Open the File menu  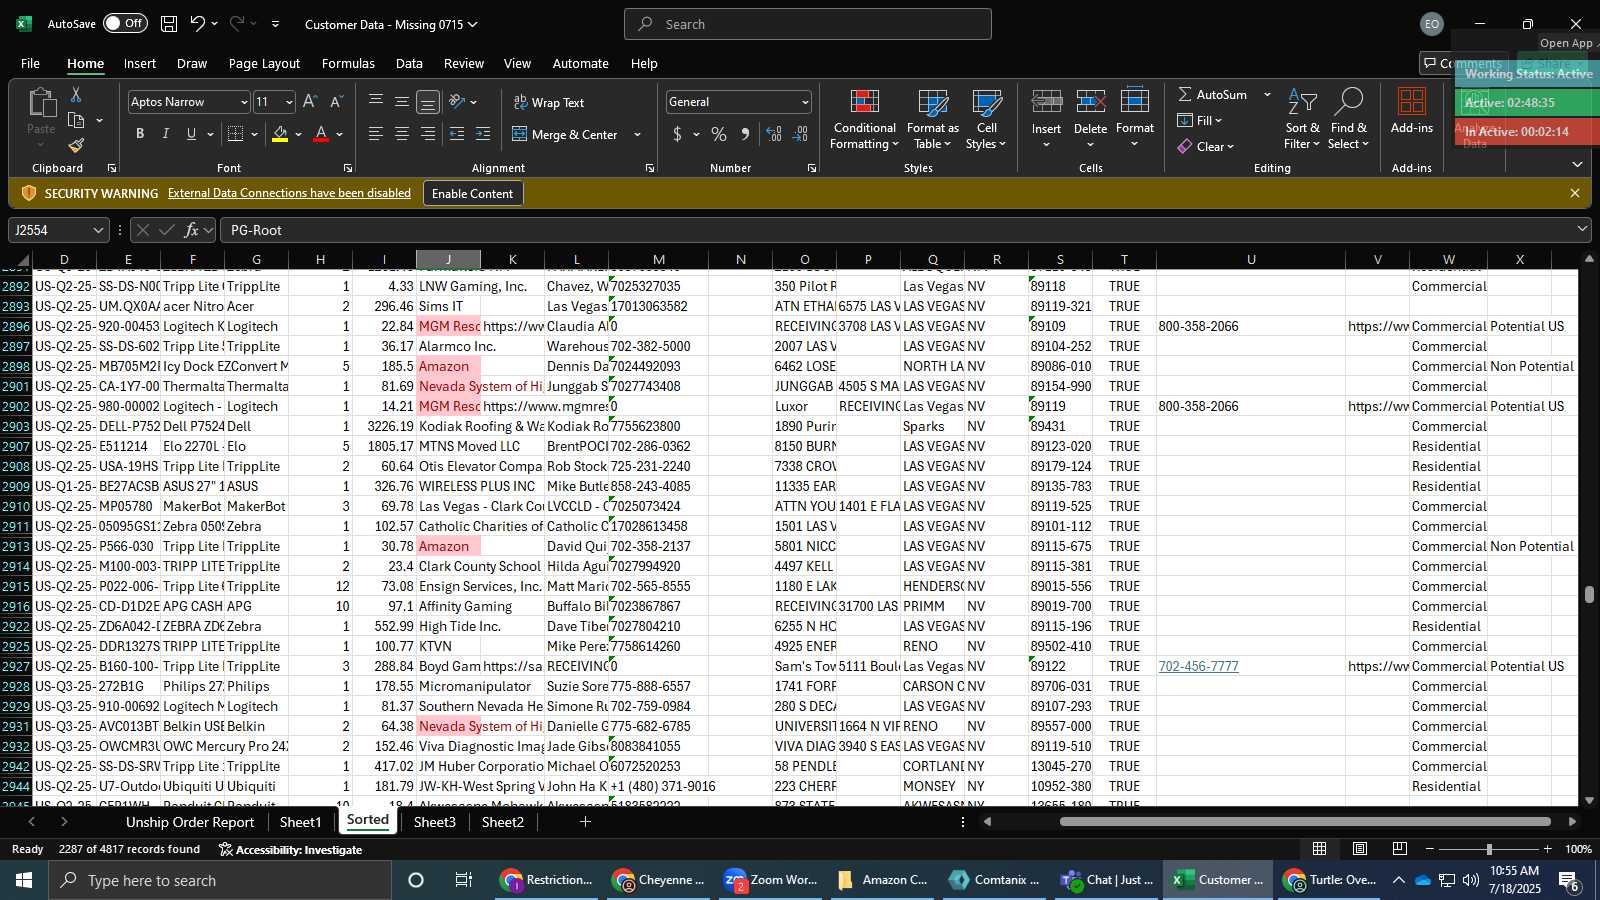point(31,63)
